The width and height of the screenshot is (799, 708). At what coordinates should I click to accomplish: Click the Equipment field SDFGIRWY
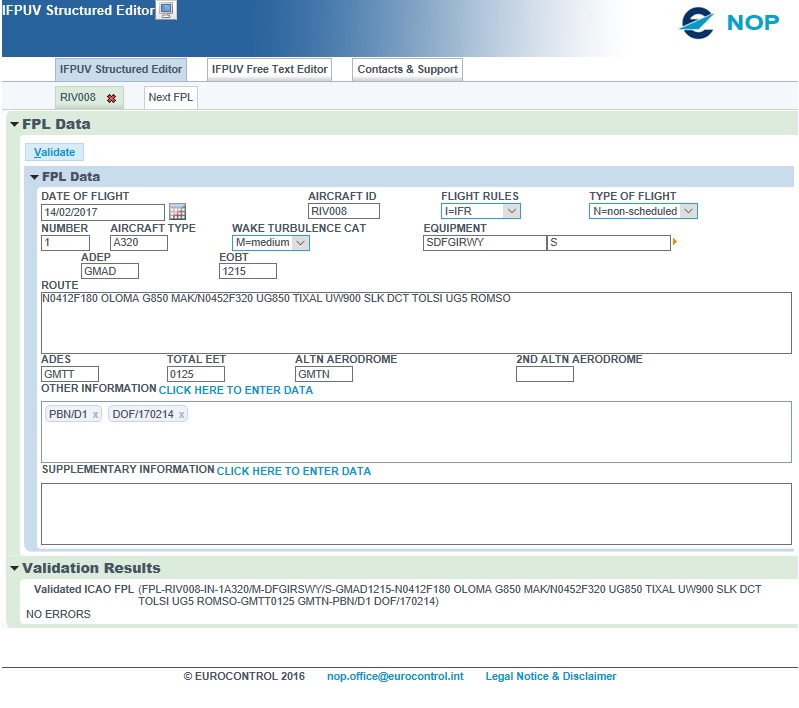click(485, 243)
